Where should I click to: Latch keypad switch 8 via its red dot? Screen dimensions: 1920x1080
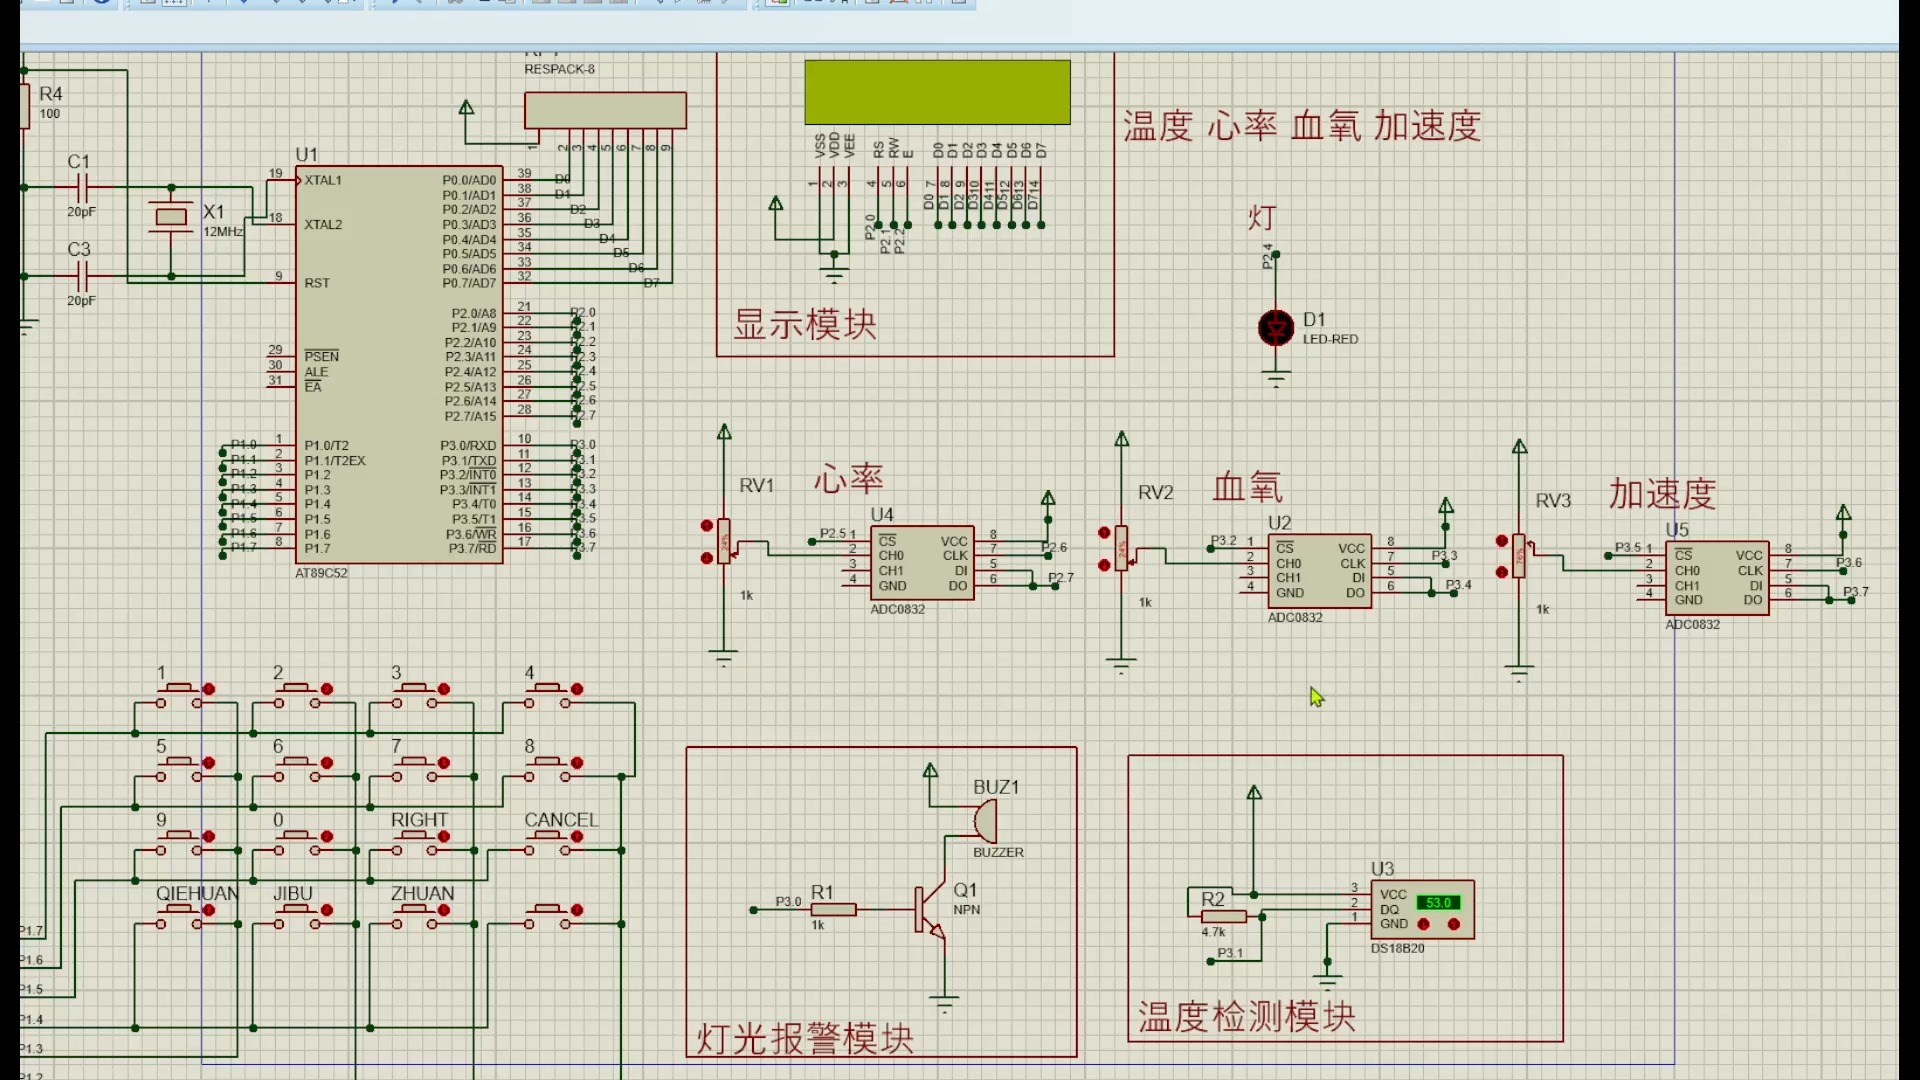(x=577, y=763)
